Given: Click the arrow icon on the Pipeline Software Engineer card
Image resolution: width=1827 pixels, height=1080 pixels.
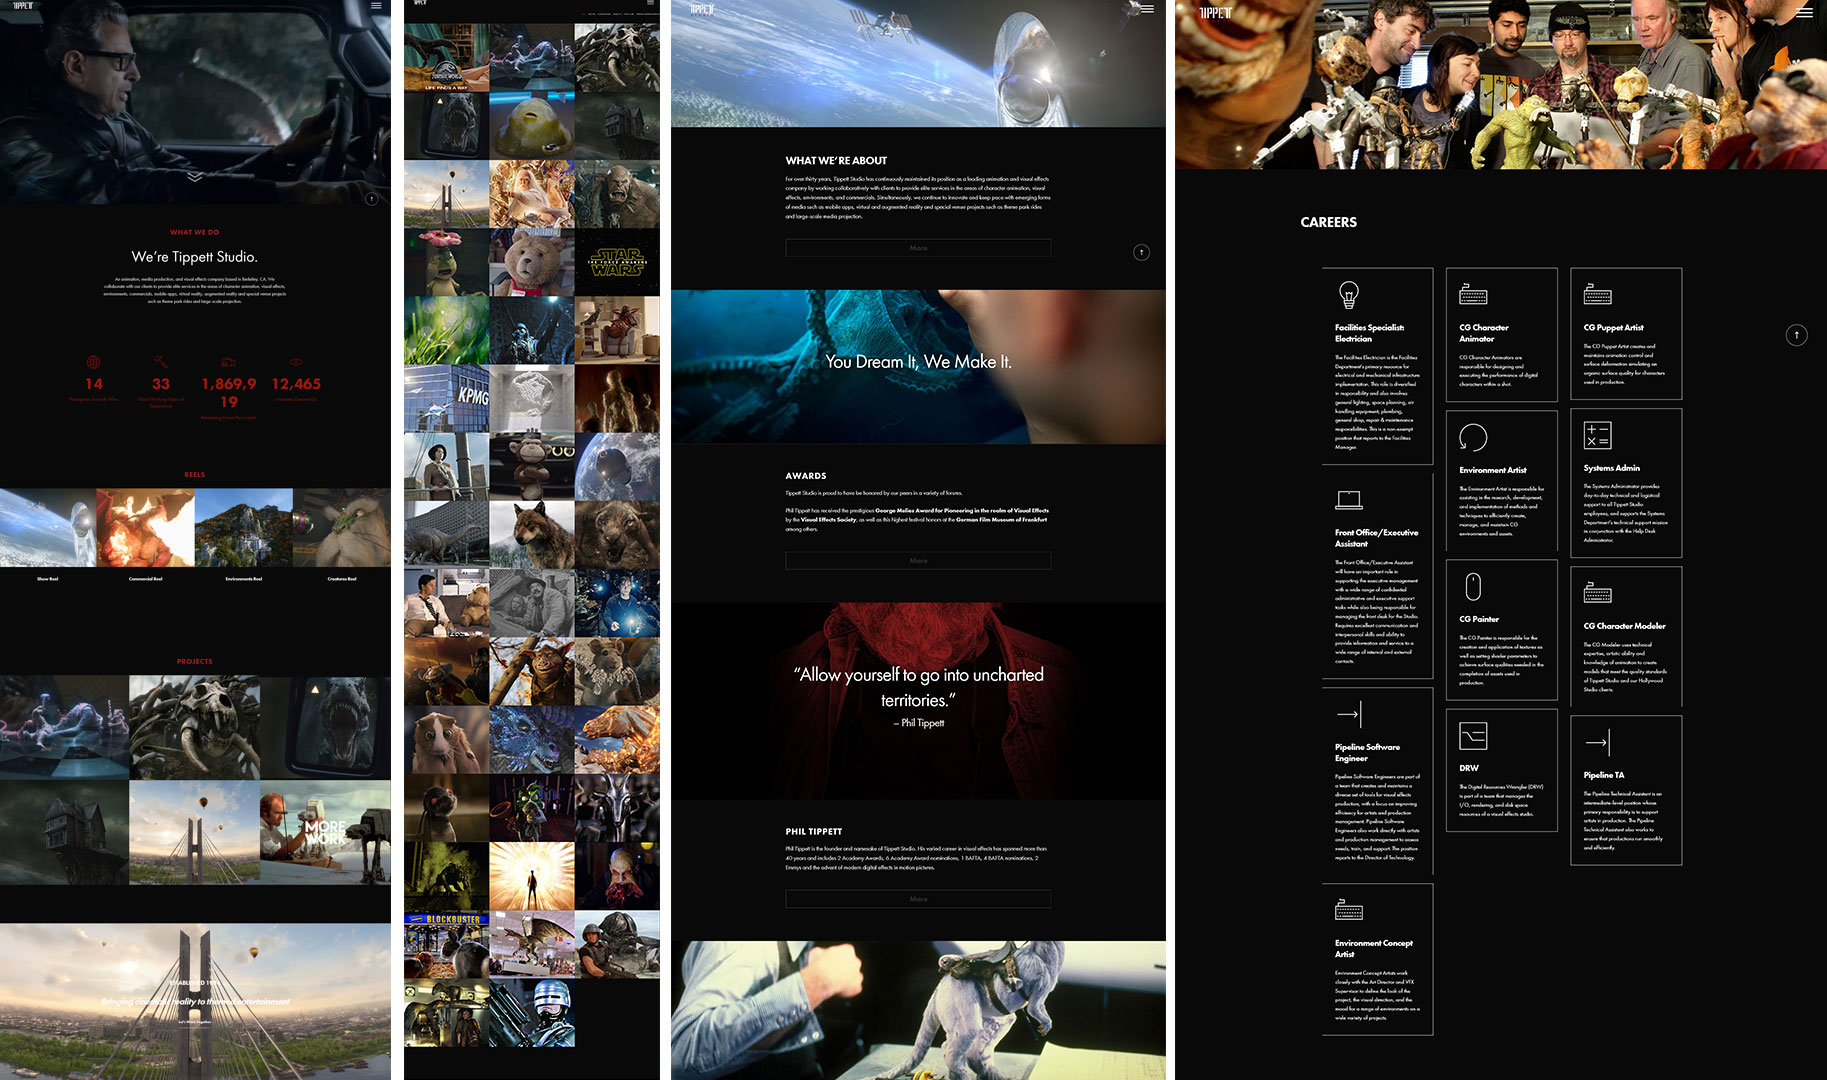Looking at the screenshot, I should pyautogui.click(x=1349, y=713).
